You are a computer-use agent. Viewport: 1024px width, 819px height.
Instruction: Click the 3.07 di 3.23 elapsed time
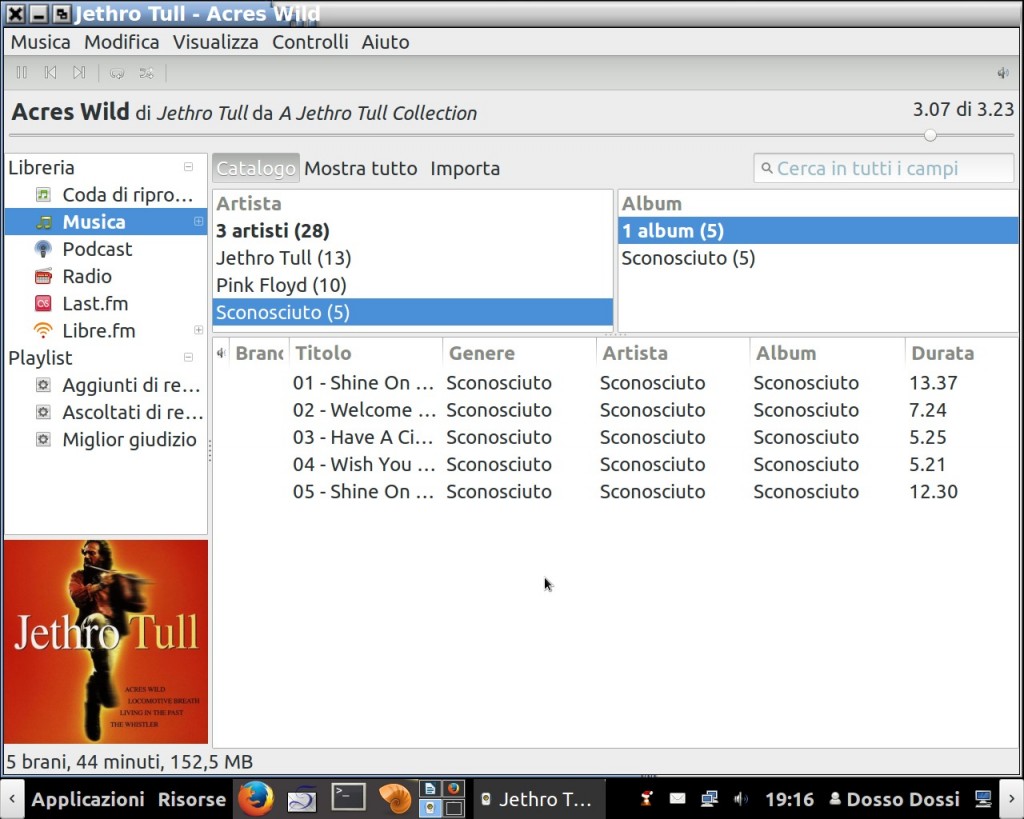pos(963,109)
